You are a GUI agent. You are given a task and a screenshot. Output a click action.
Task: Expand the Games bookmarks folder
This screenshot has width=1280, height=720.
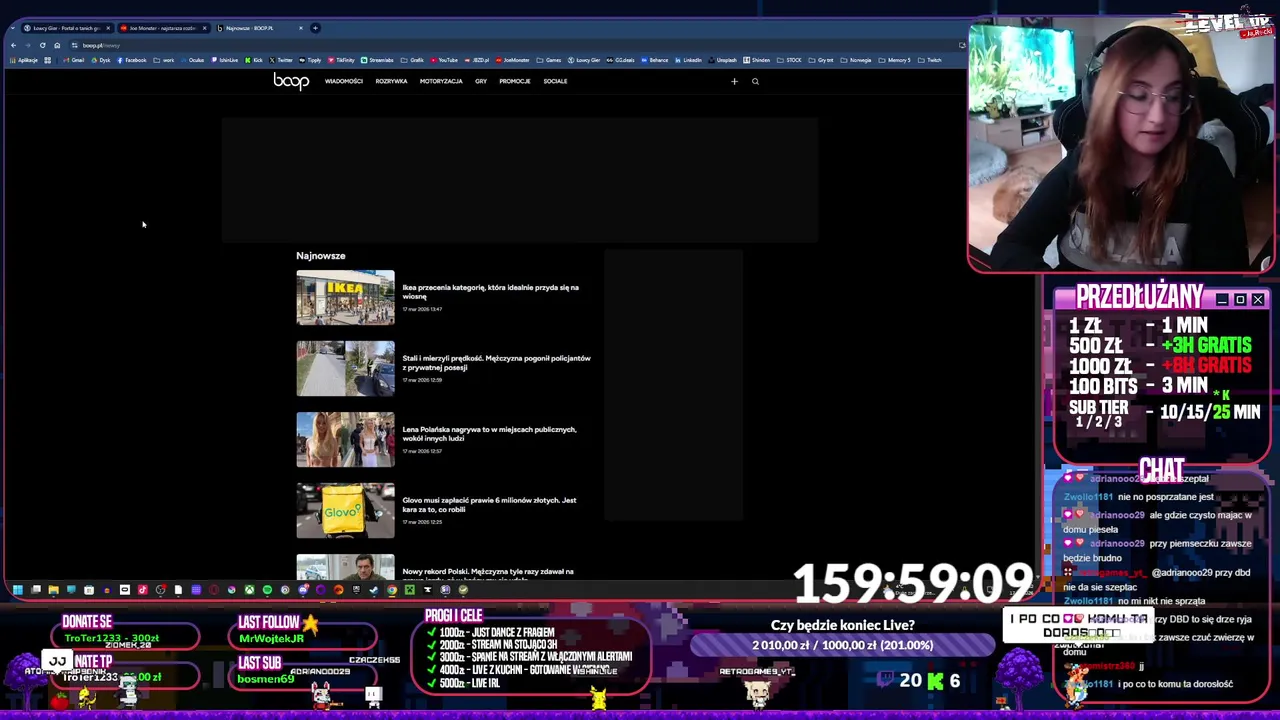pyautogui.click(x=548, y=60)
